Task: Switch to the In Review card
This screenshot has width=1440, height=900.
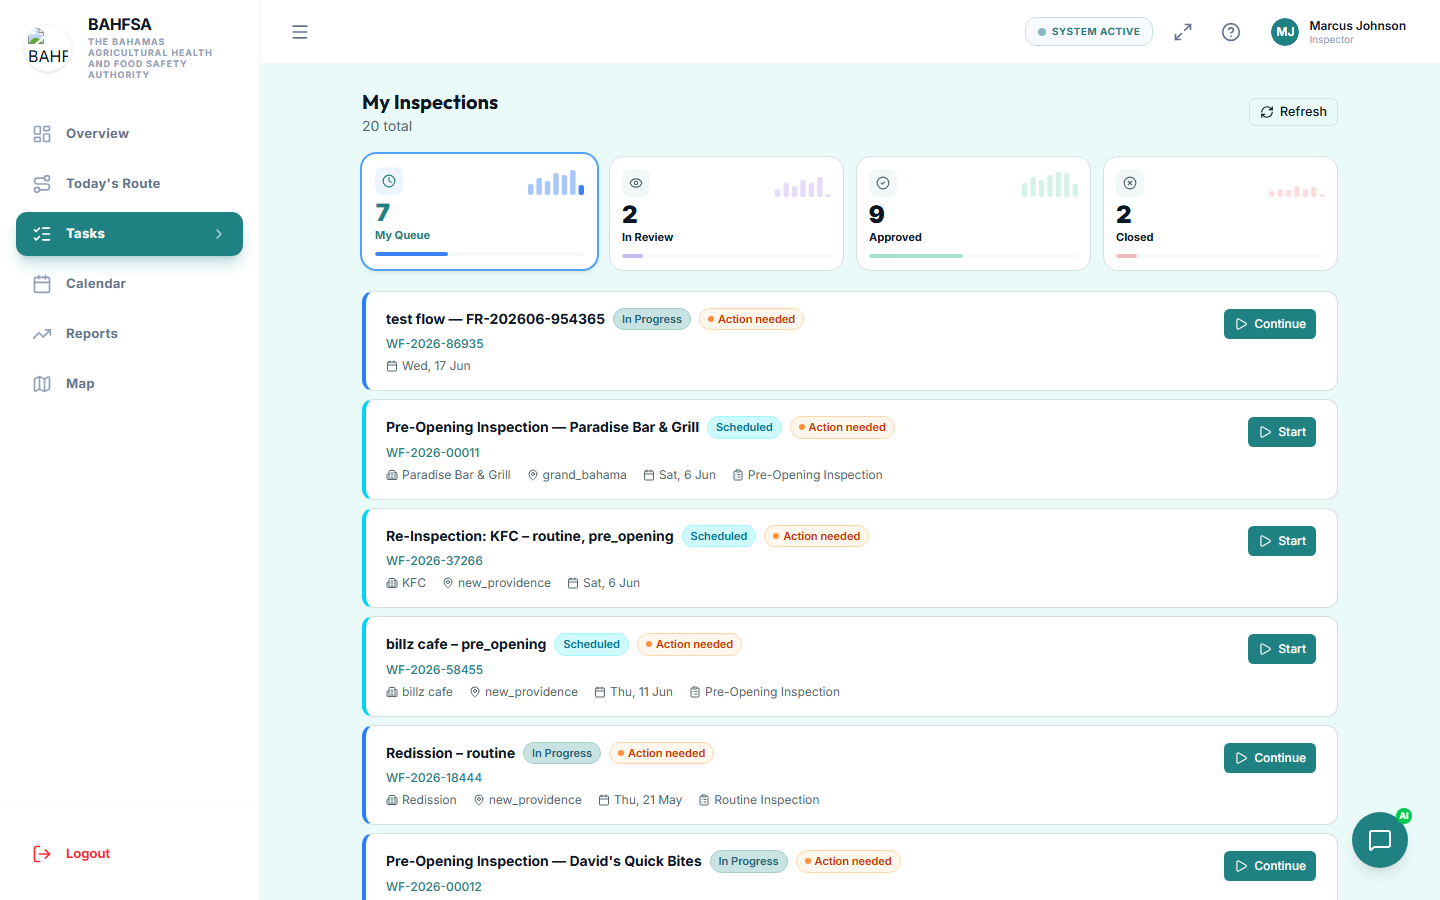Action: tap(726, 213)
